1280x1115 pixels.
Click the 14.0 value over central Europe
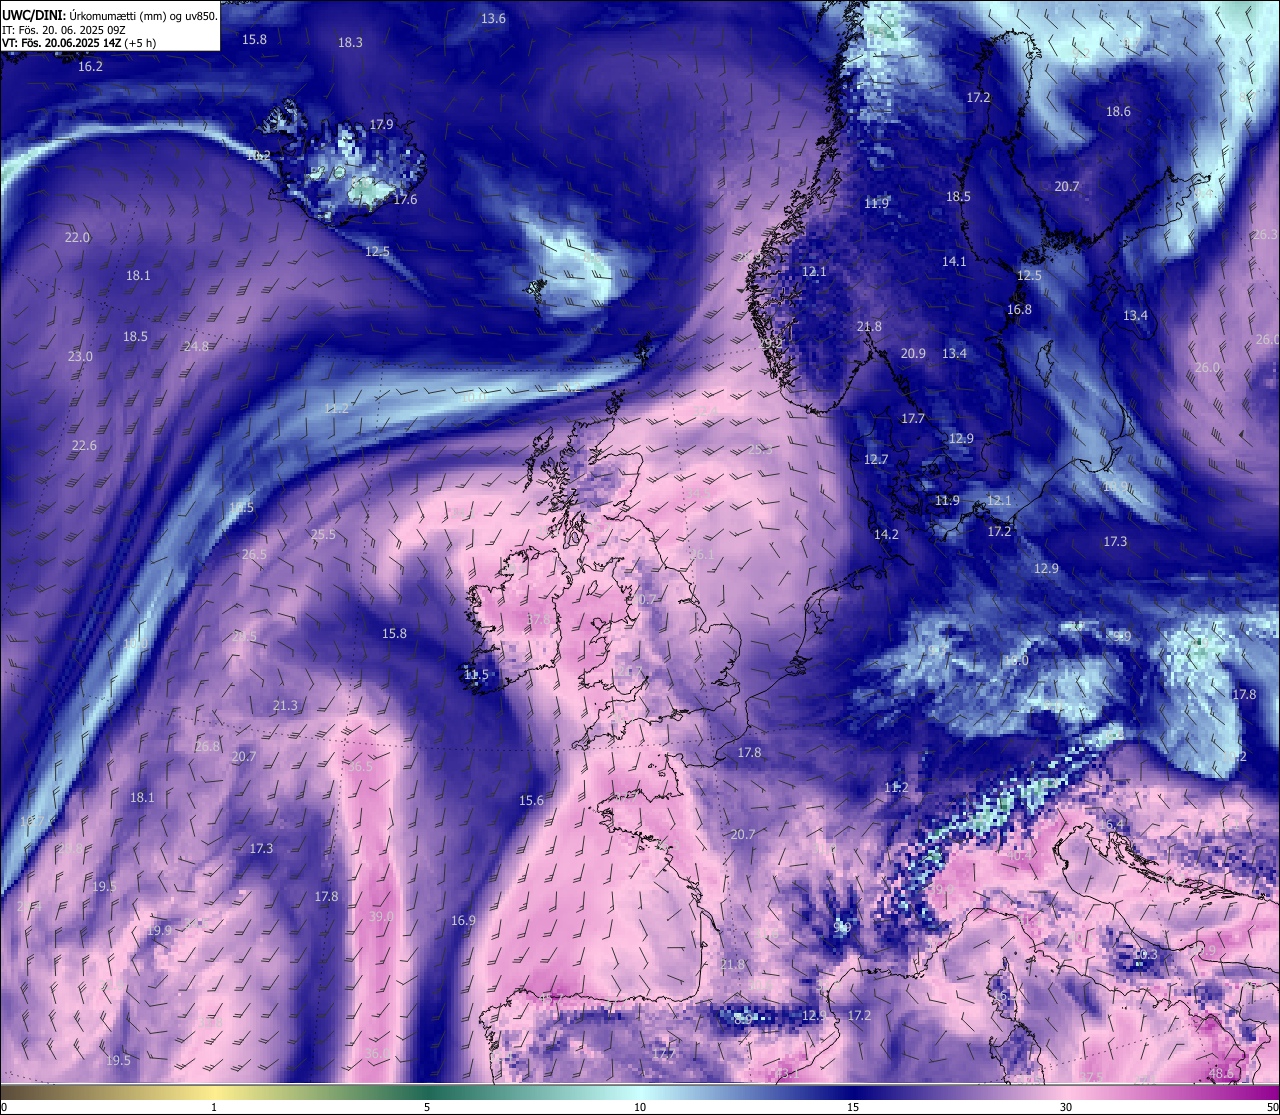[1016, 661]
